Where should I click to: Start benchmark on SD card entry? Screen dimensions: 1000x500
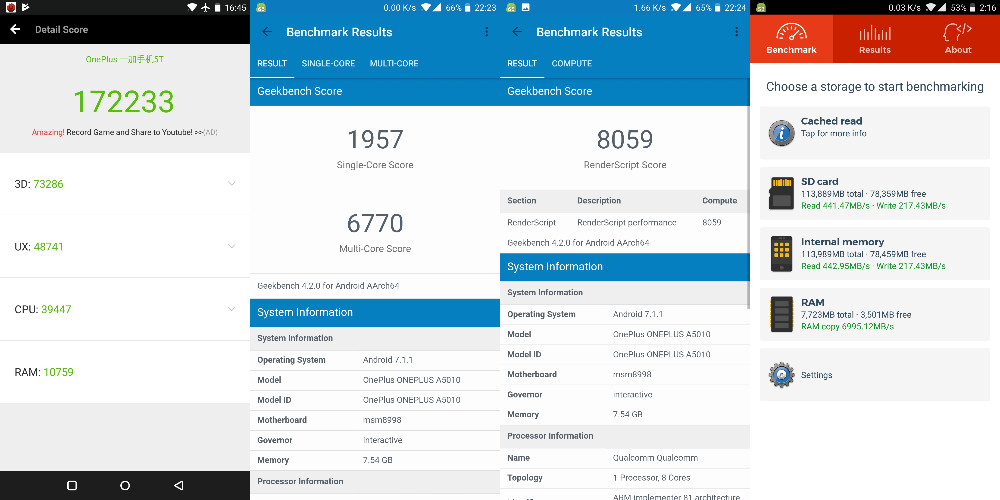875,193
